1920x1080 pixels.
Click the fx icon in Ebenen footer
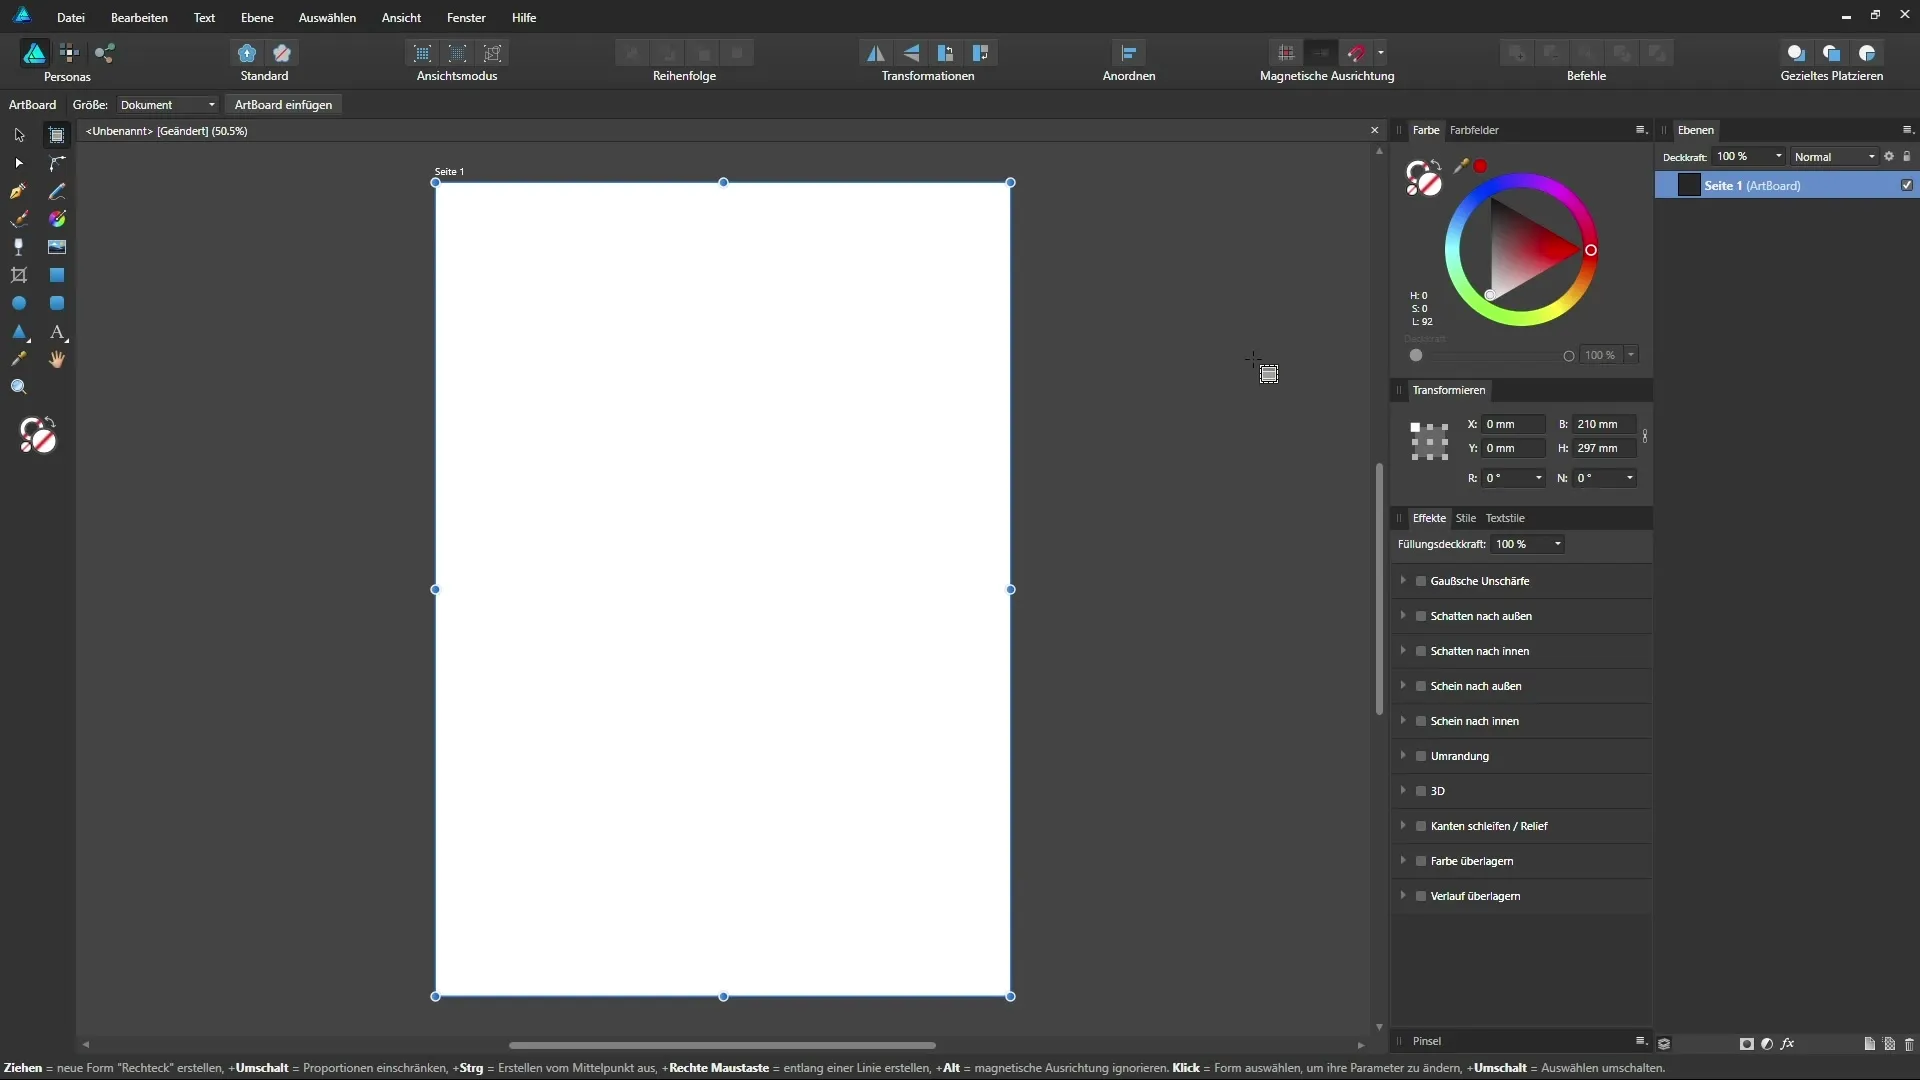click(x=1788, y=1044)
